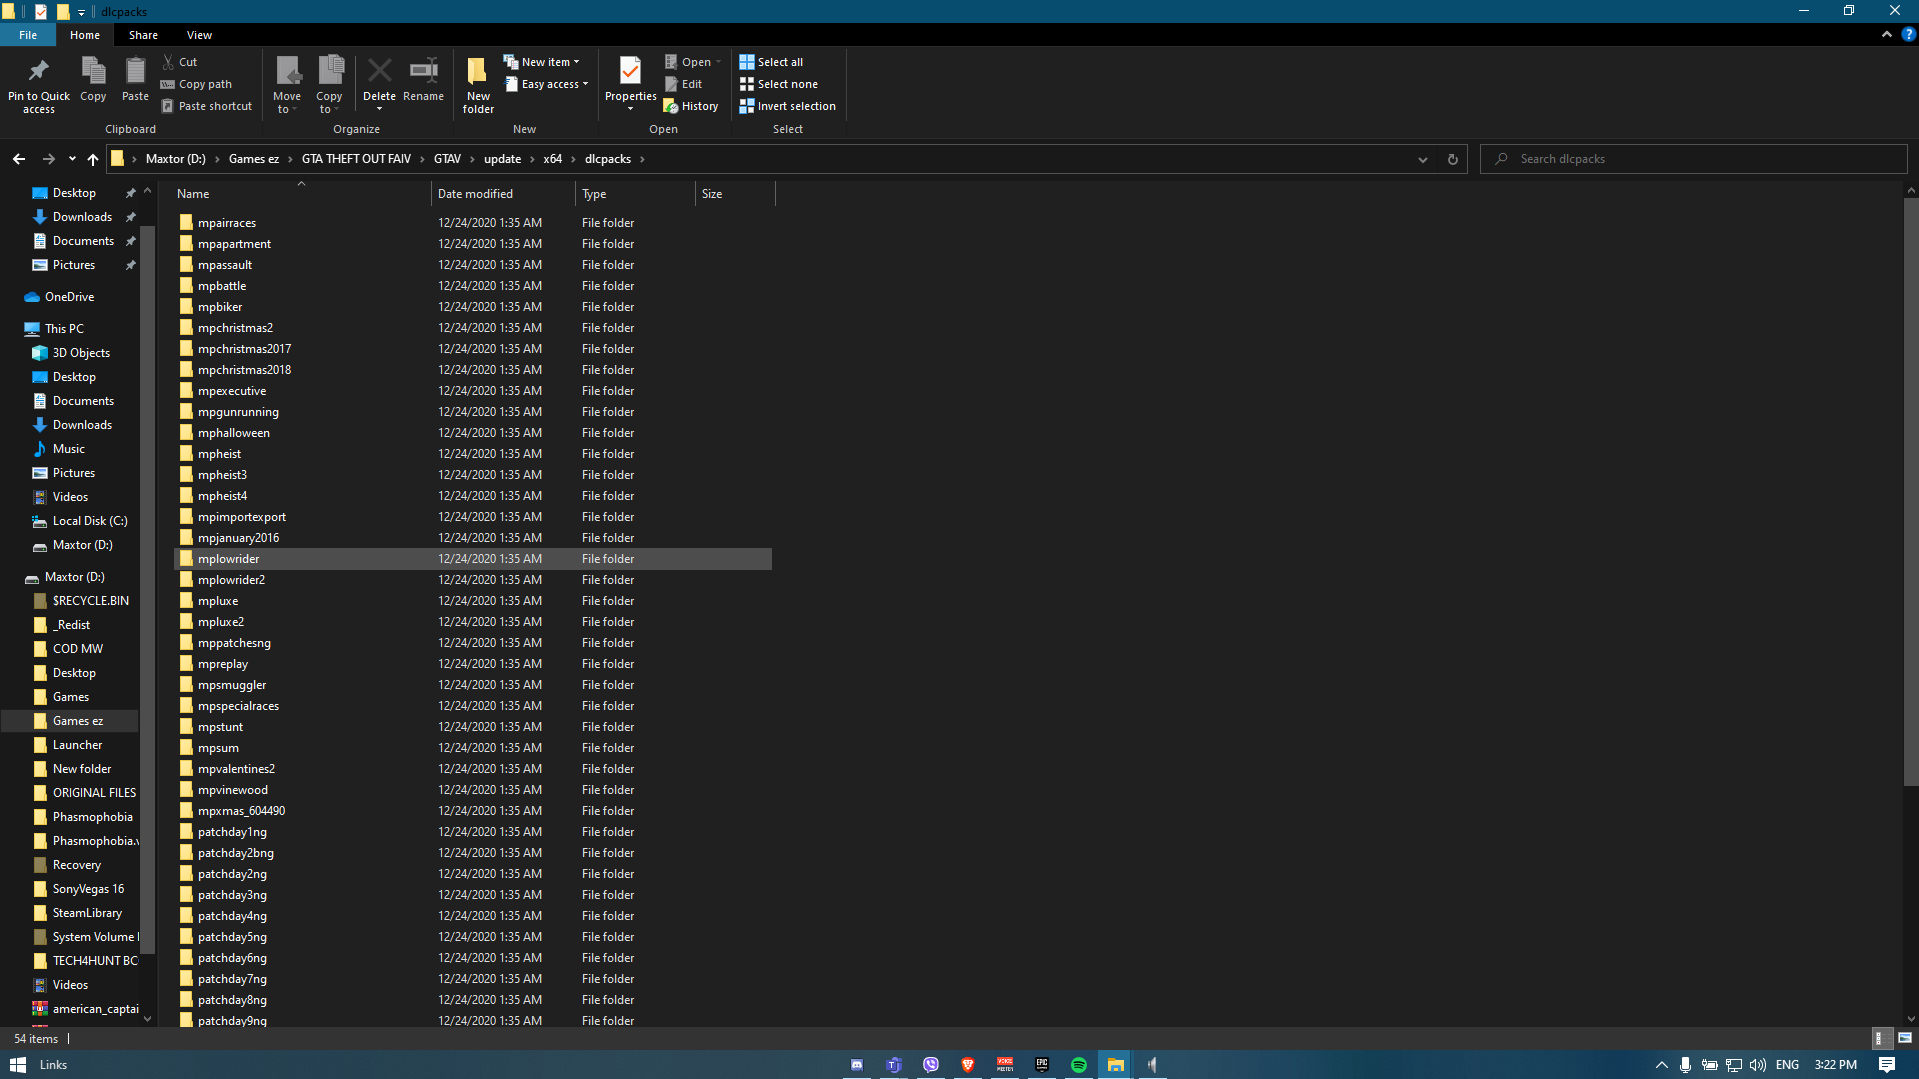Switch to the View ribbon tab
Image resolution: width=1919 pixels, height=1079 pixels.
(x=199, y=35)
